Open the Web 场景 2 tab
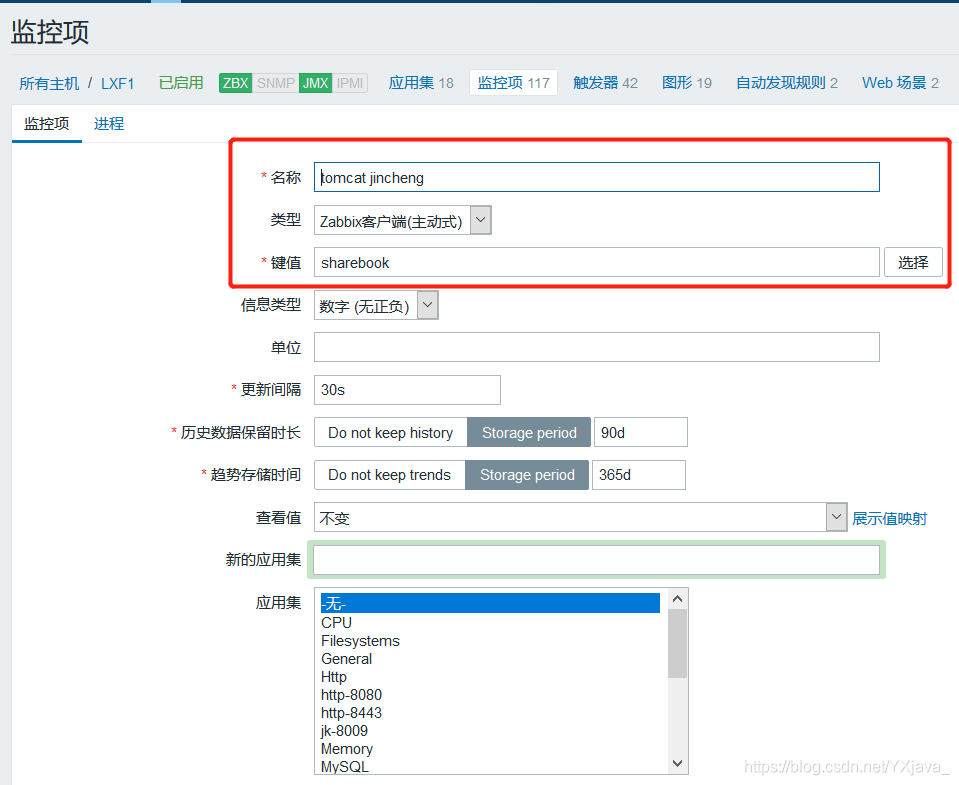The image size is (959, 785). [900, 83]
